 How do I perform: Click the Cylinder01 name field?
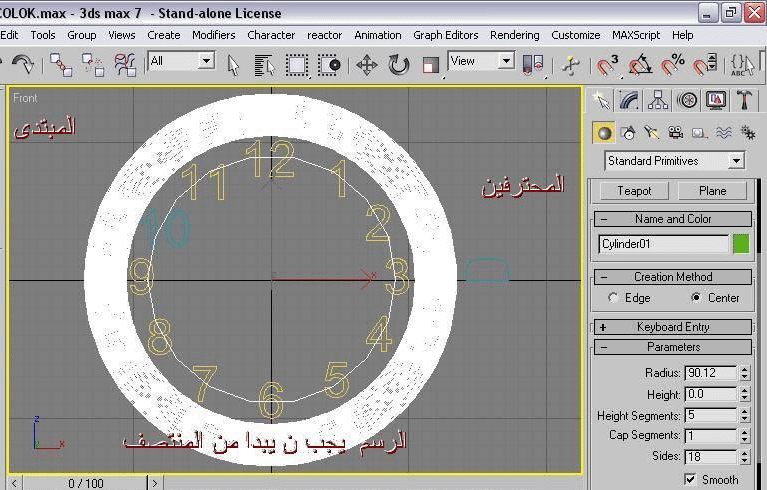point(663,244)
